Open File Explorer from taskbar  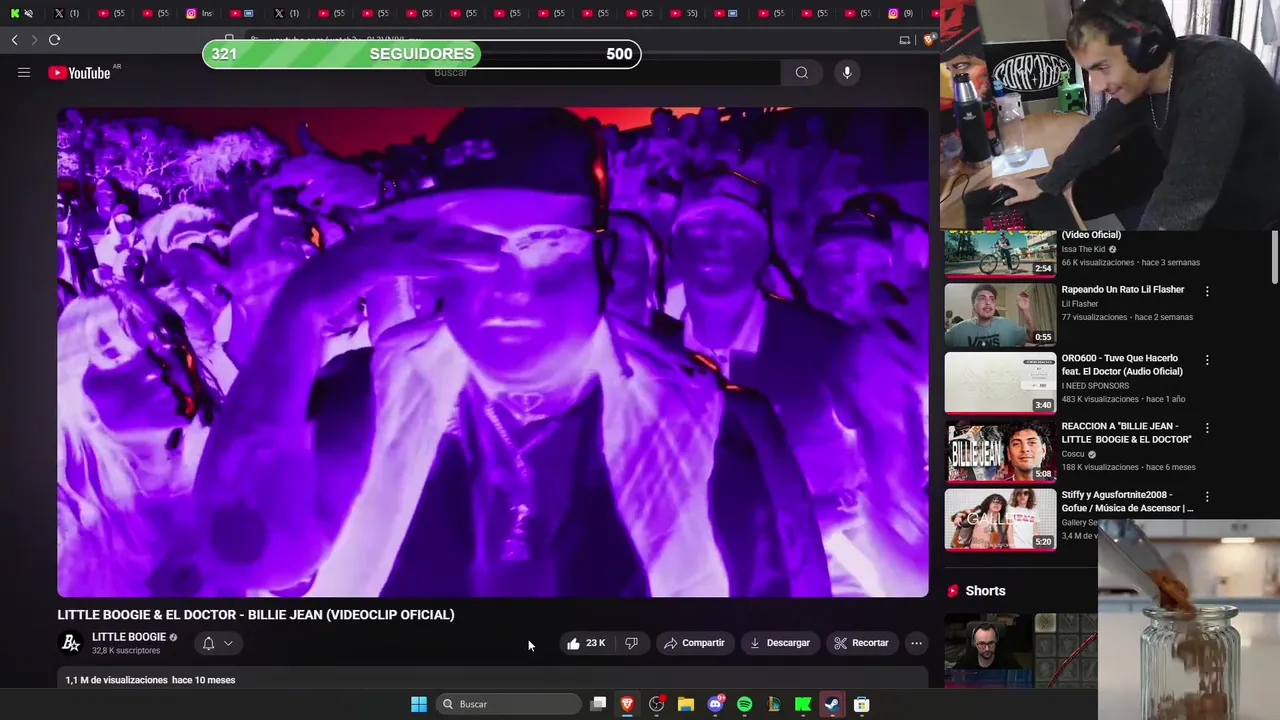[x=686, y=704]
